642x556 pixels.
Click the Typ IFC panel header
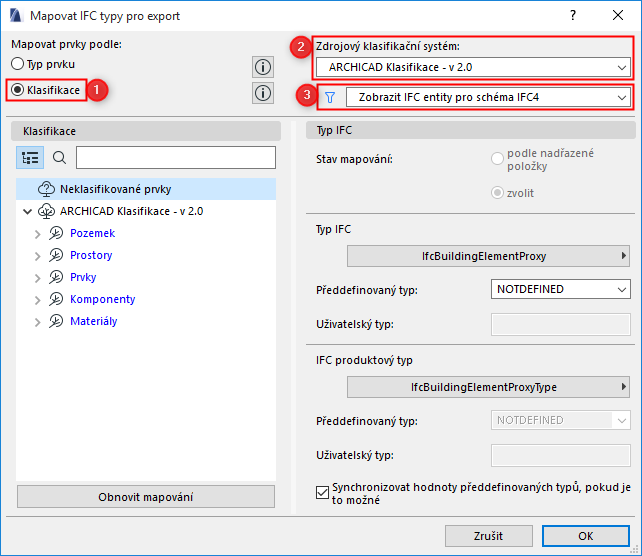[470, 131]
